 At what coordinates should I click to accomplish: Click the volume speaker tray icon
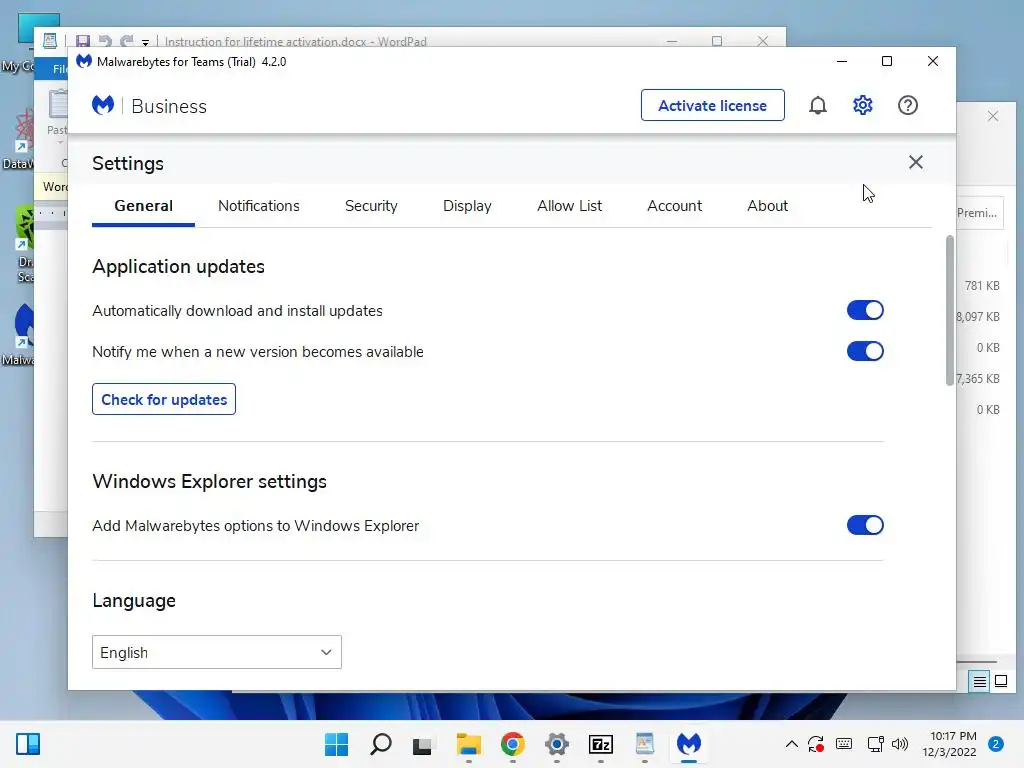pos(900,744)
